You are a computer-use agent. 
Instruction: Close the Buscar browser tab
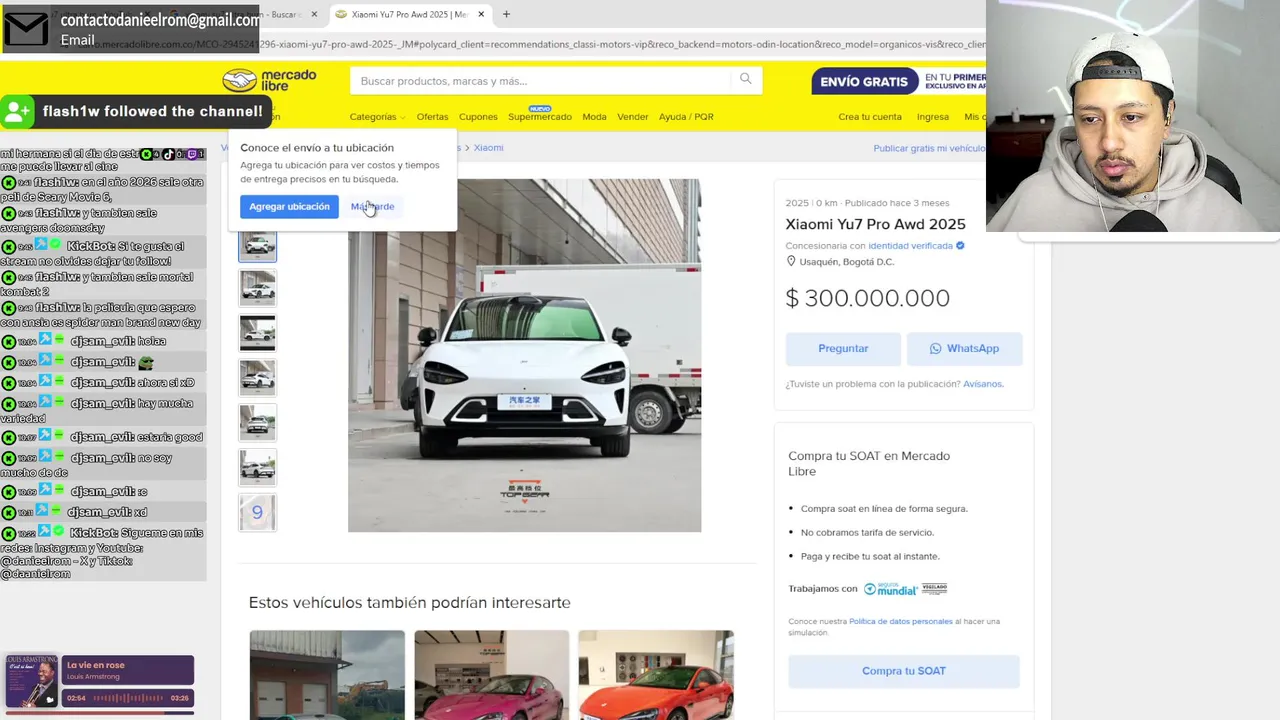pyautogui.click(x=314, y=14)
